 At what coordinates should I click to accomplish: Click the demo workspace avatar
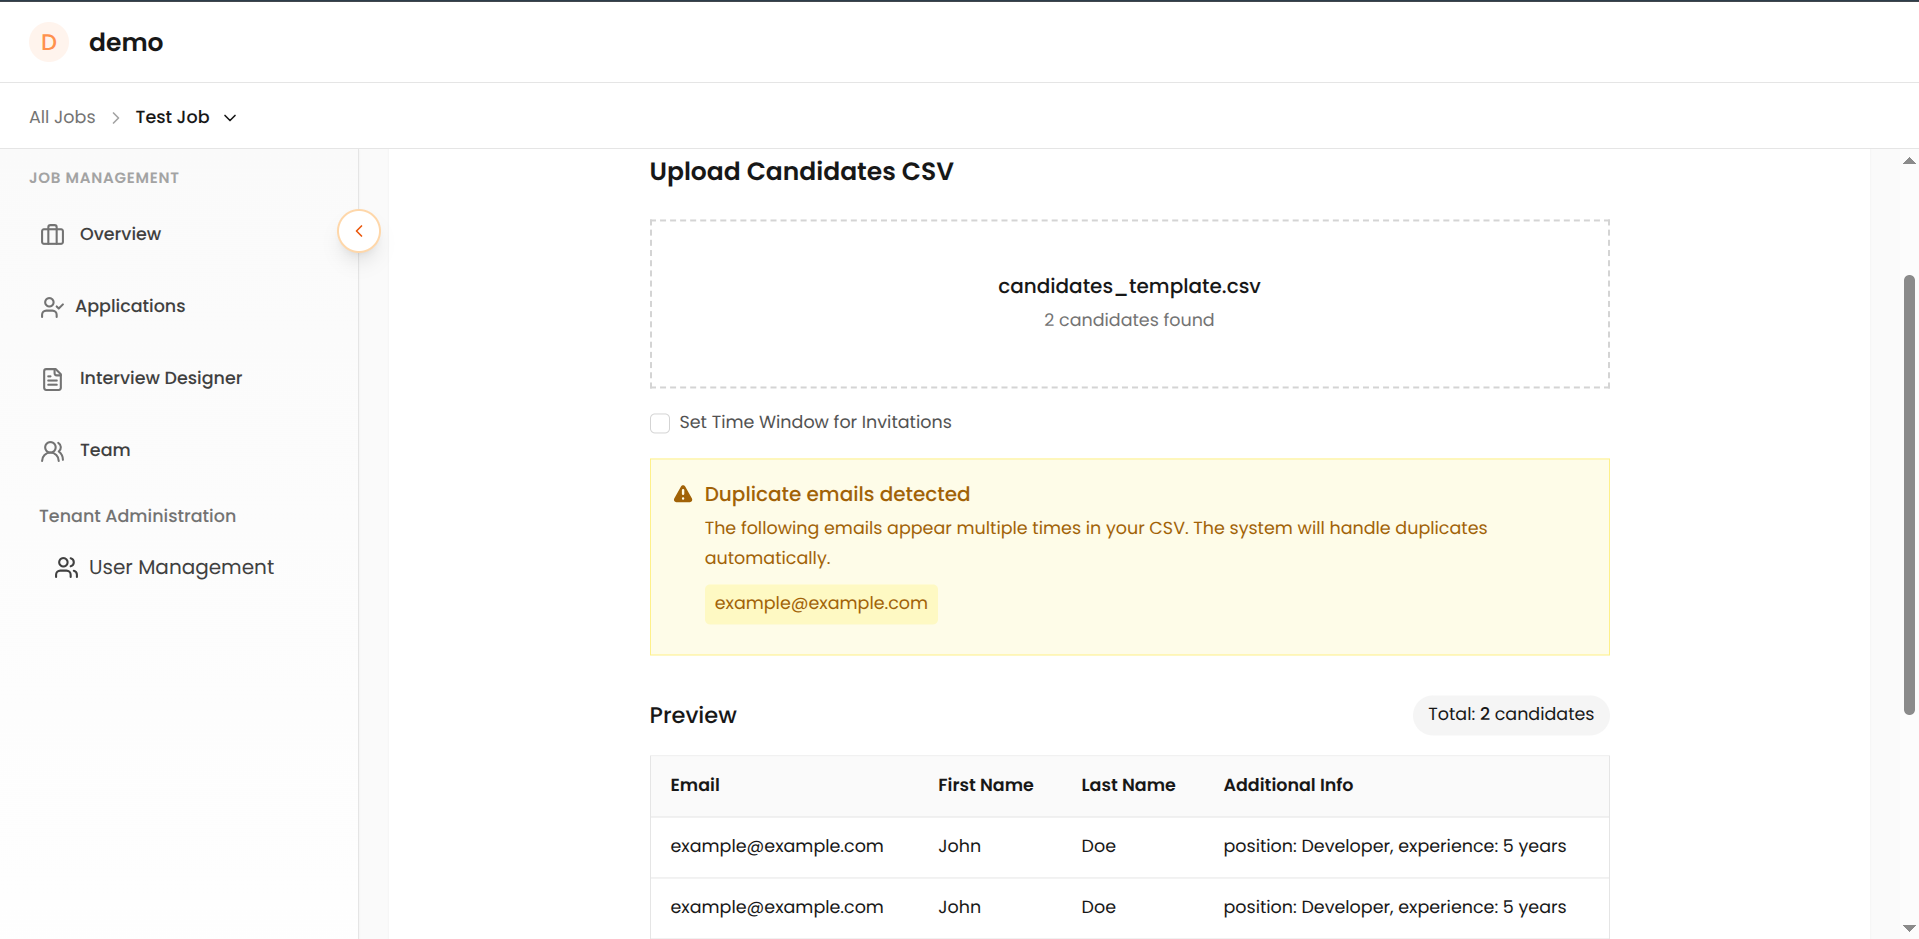pos(48,42)
